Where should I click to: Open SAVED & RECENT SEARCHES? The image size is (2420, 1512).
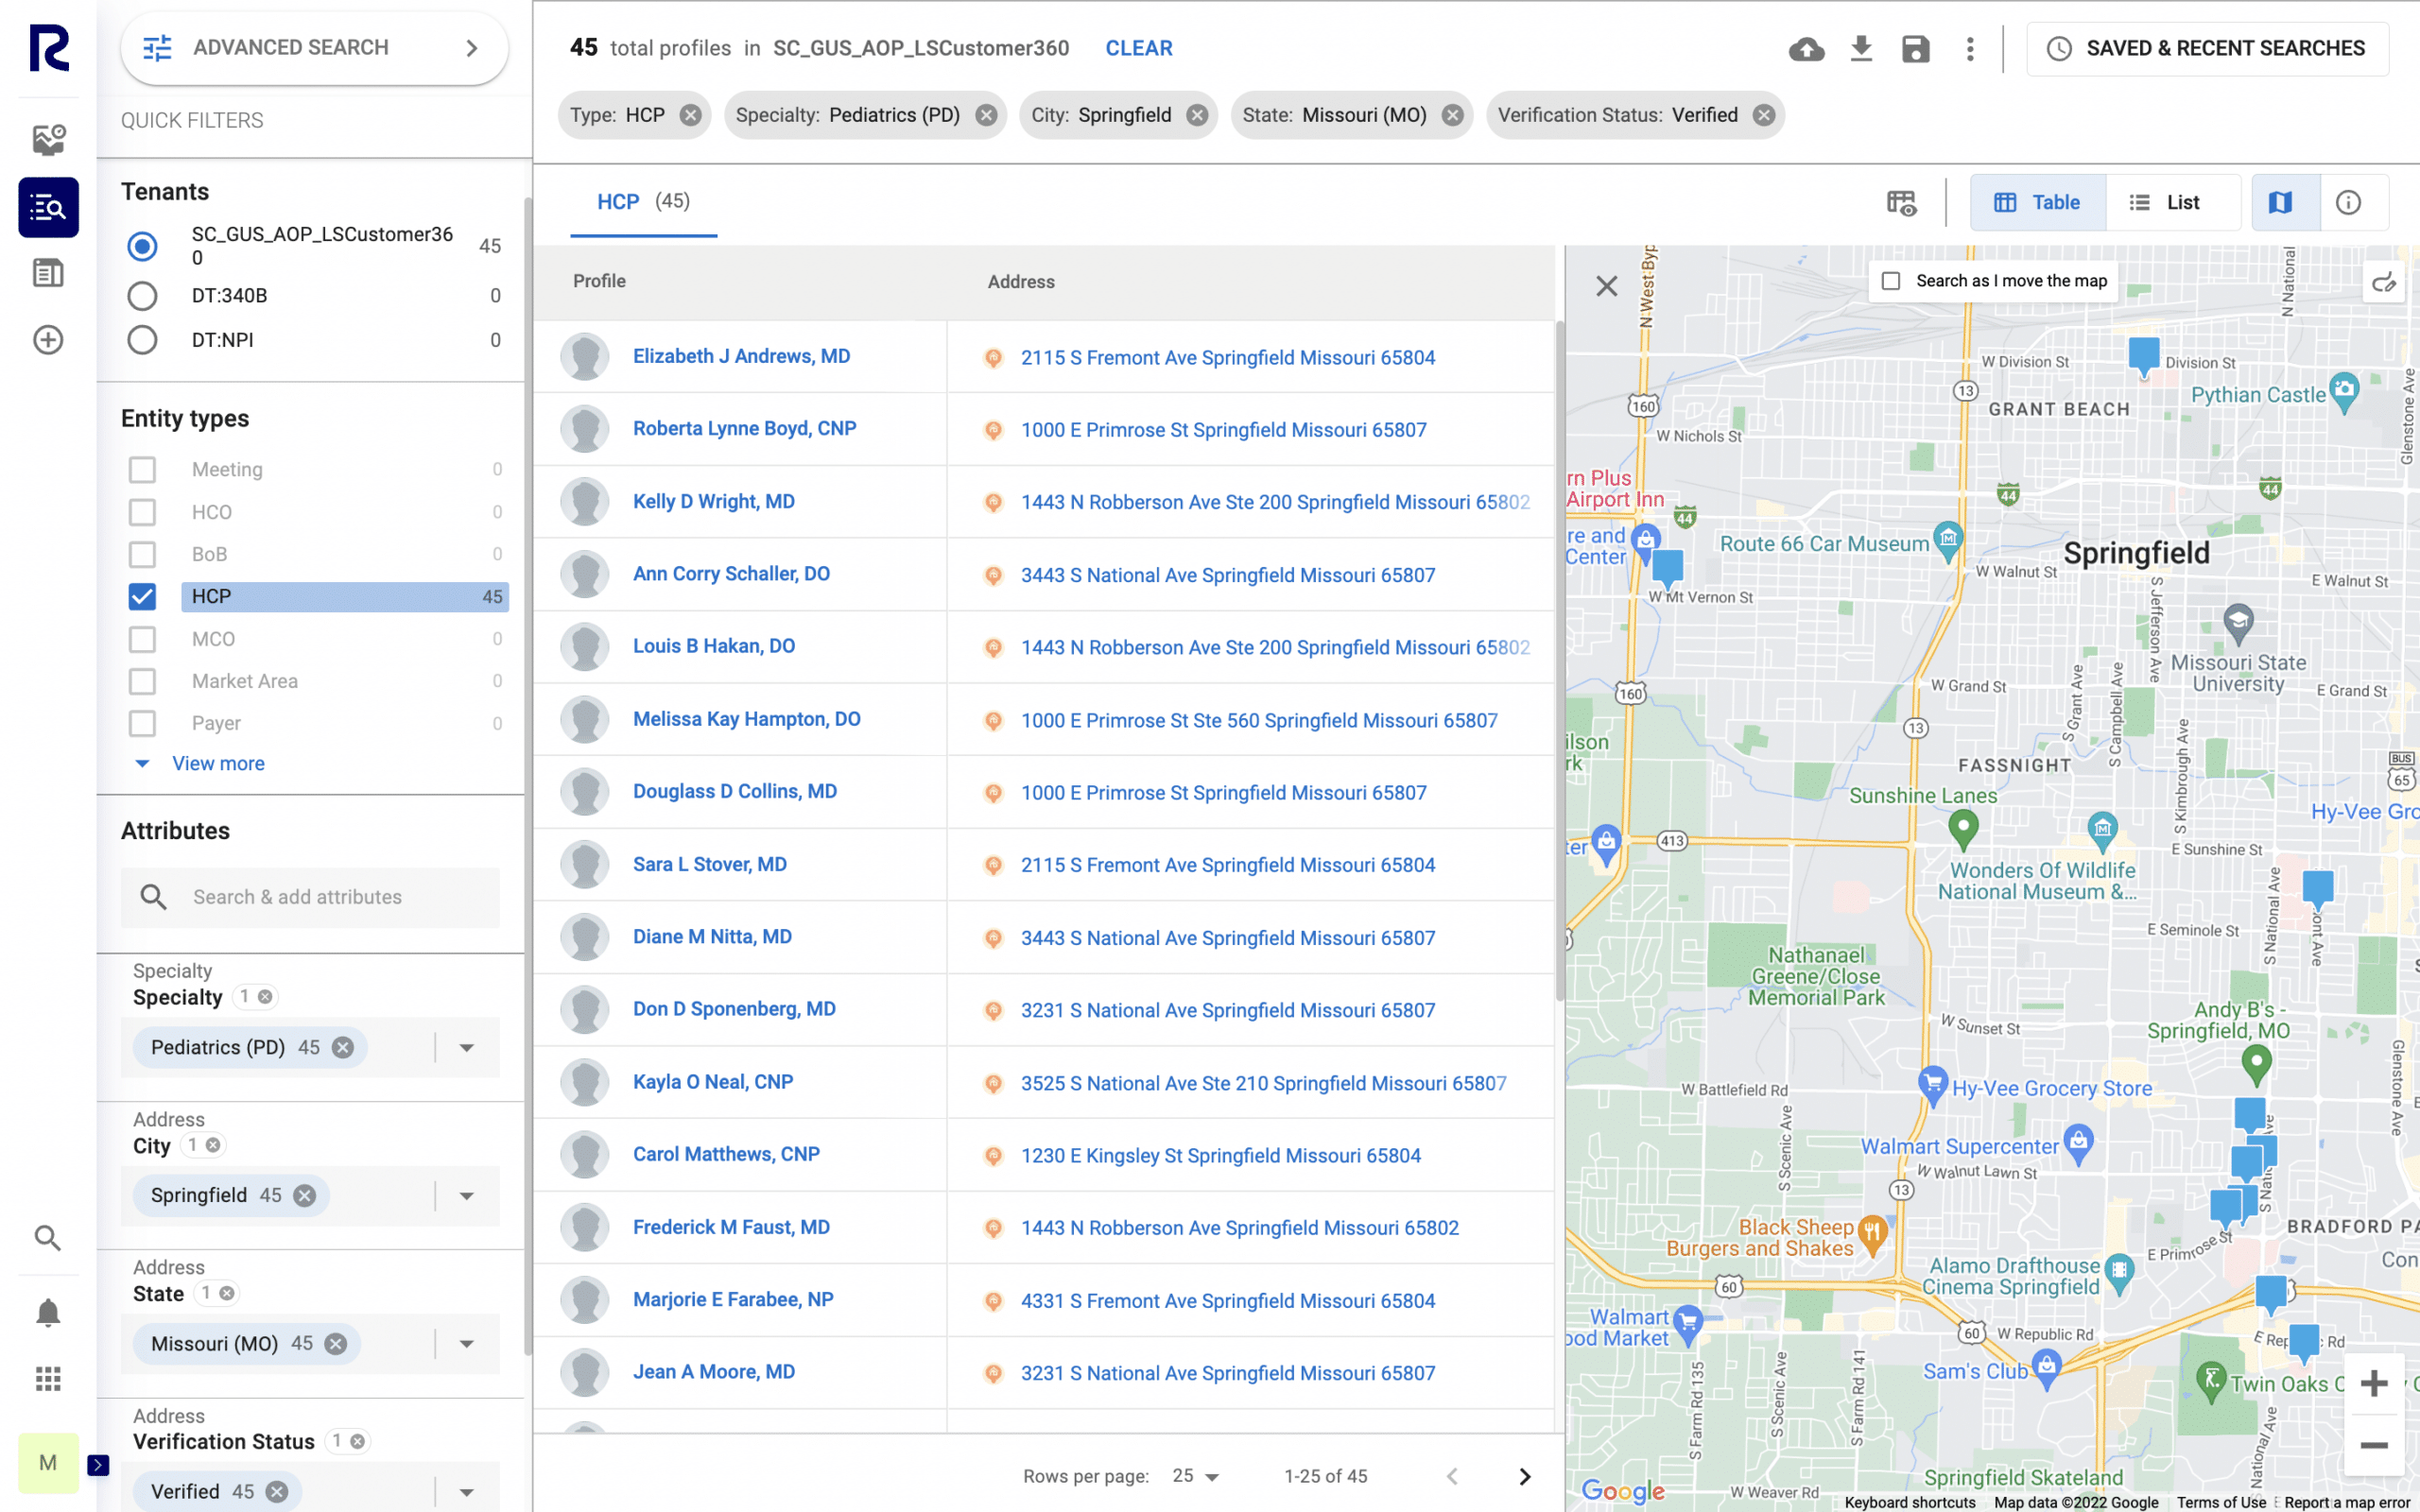pyautogui.click(x=2206, y=47)
